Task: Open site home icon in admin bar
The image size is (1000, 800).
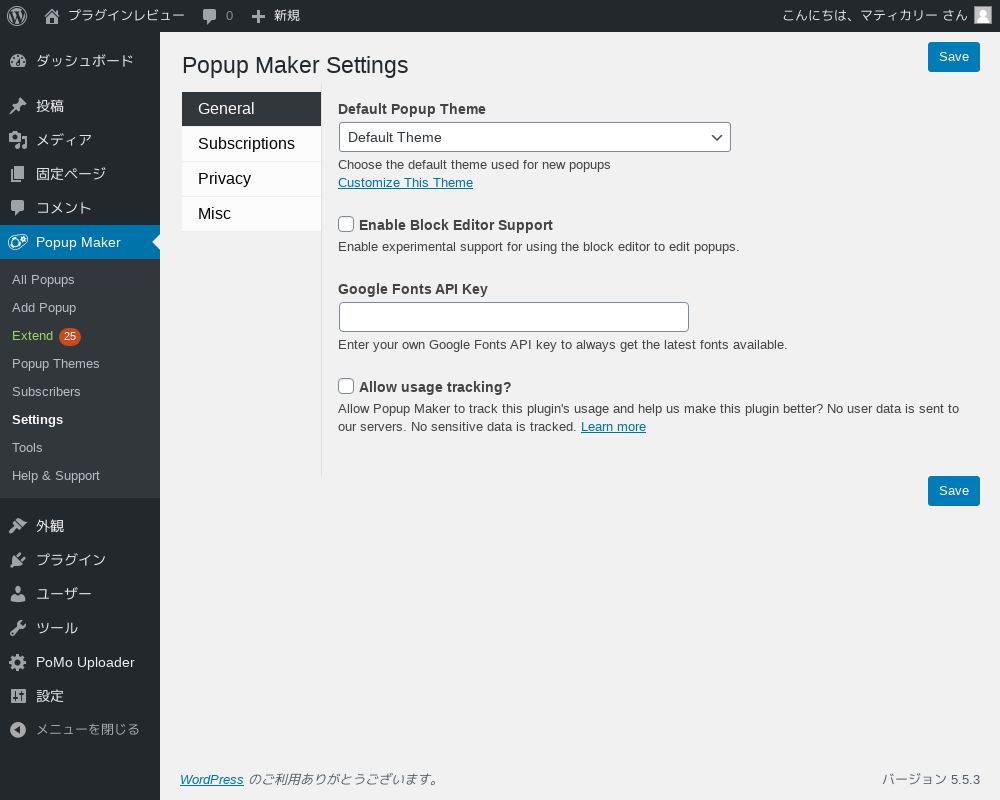Action: click(x=52, y=16)
